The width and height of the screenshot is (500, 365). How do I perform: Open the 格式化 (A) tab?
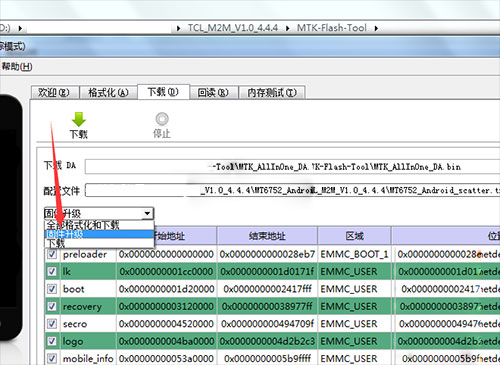click(x=108, y=92)
